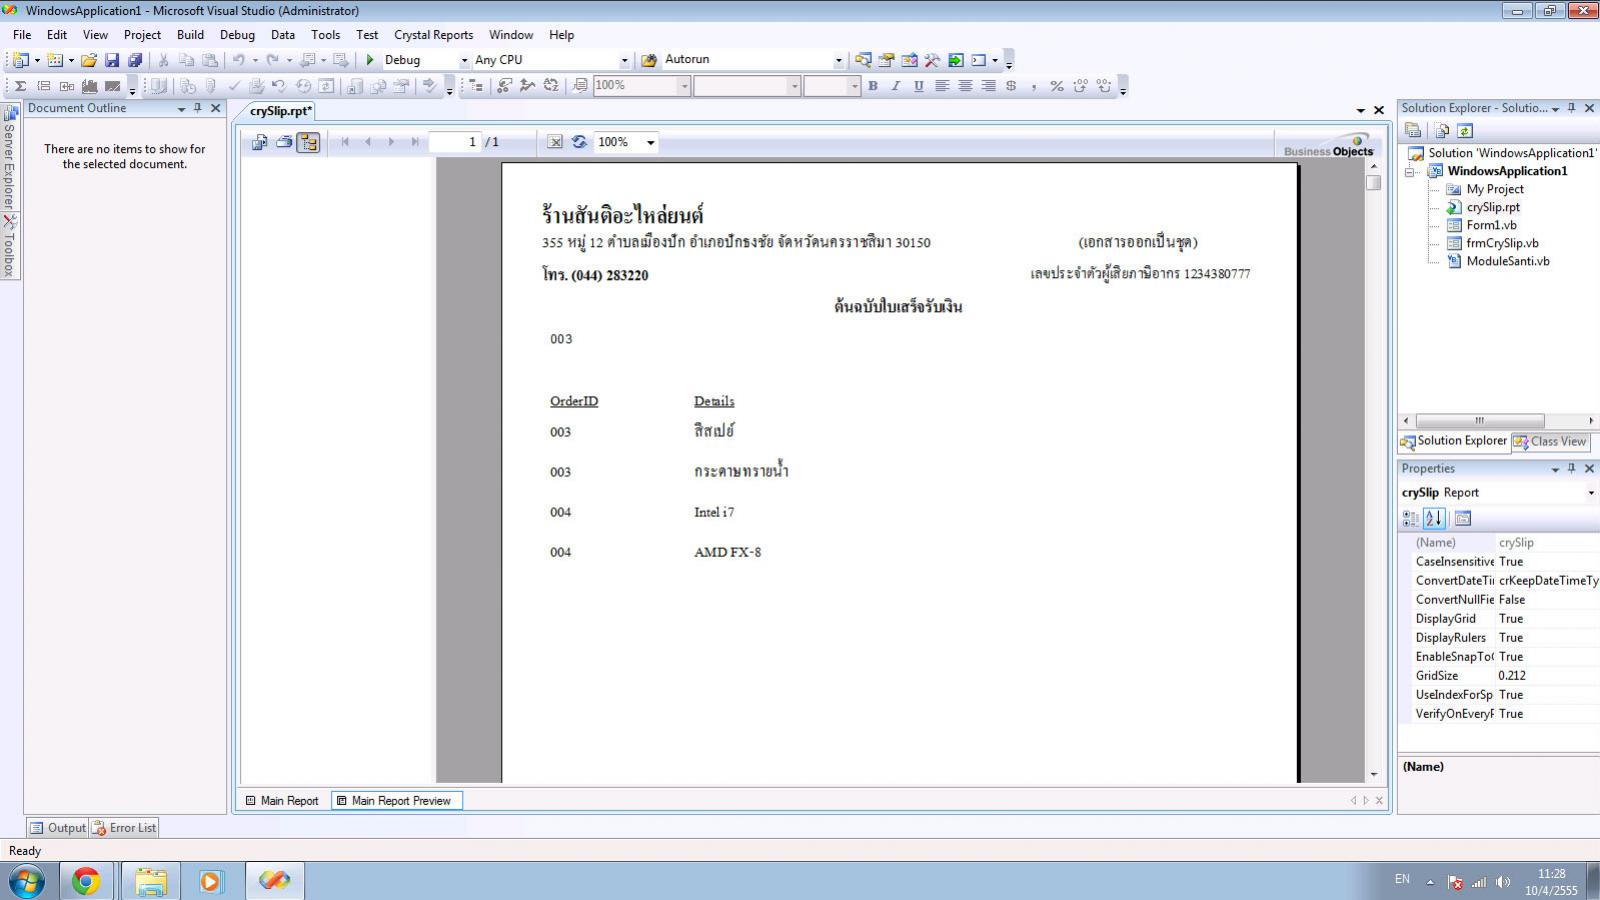Open Add New Item dropdown arrow
Screen dimensions: 1600x900
(x=71, y=60)
